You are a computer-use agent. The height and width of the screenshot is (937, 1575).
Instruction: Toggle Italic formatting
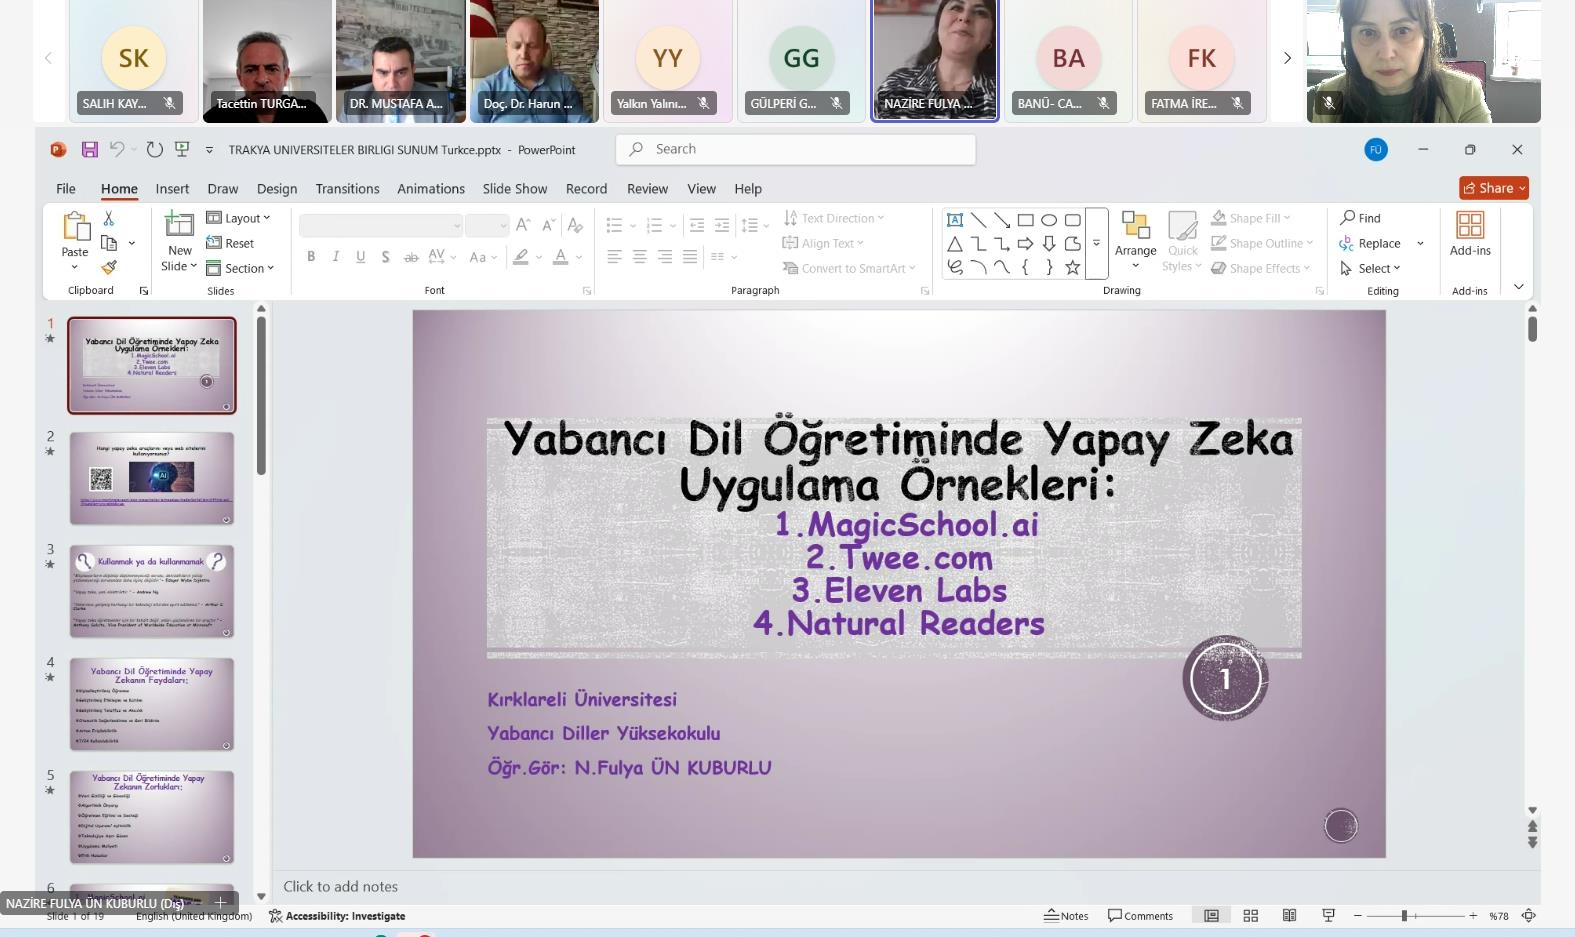point(336,257)
